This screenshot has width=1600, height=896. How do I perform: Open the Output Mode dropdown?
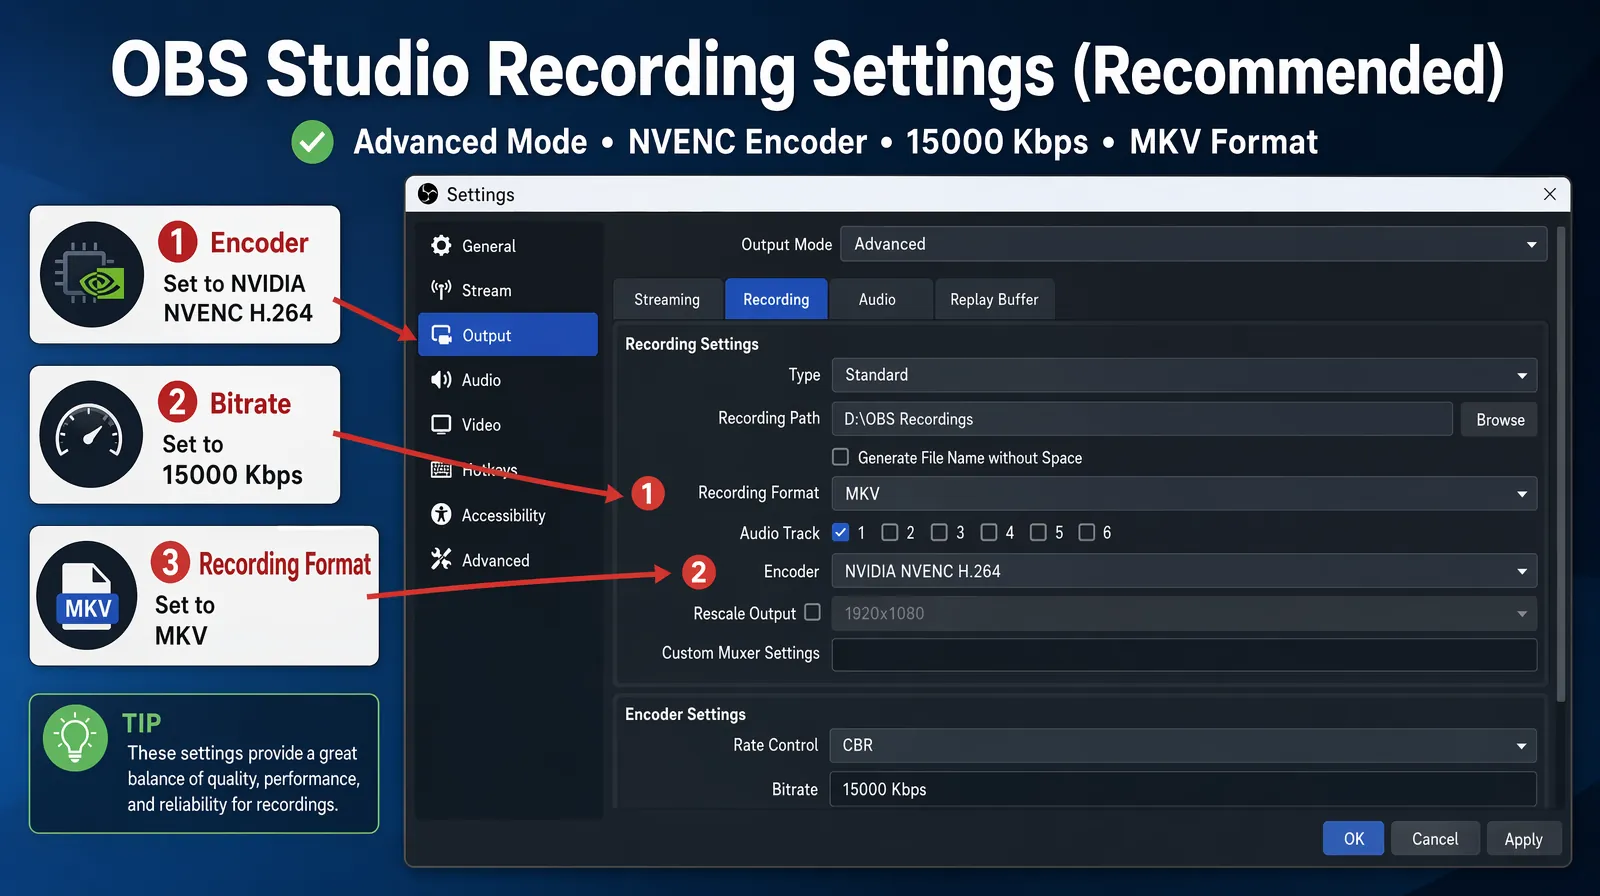pos(1193,244)
